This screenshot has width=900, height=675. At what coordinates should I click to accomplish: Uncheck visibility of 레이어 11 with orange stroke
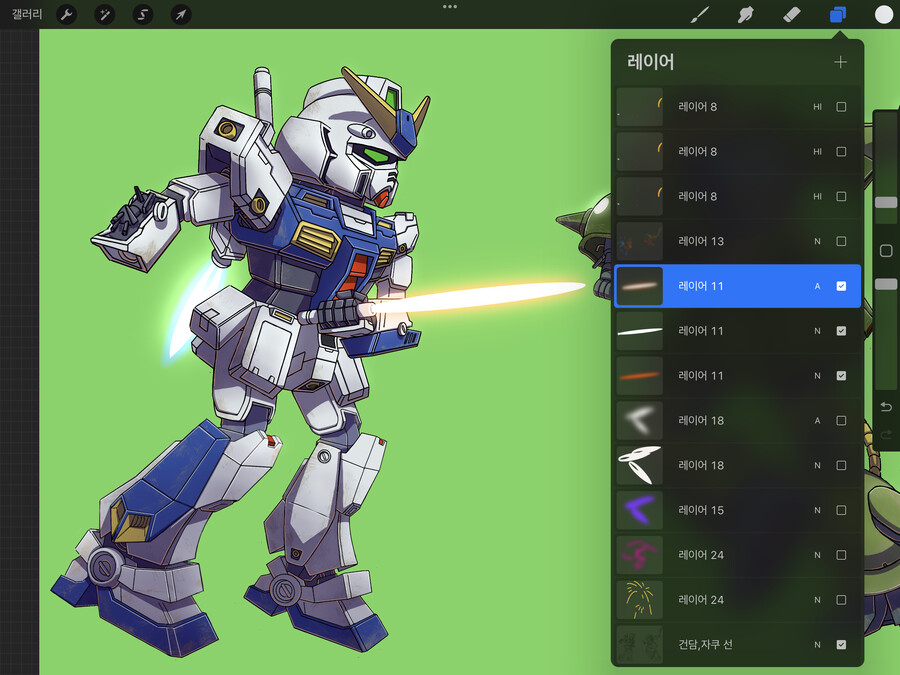pos(841,375)
